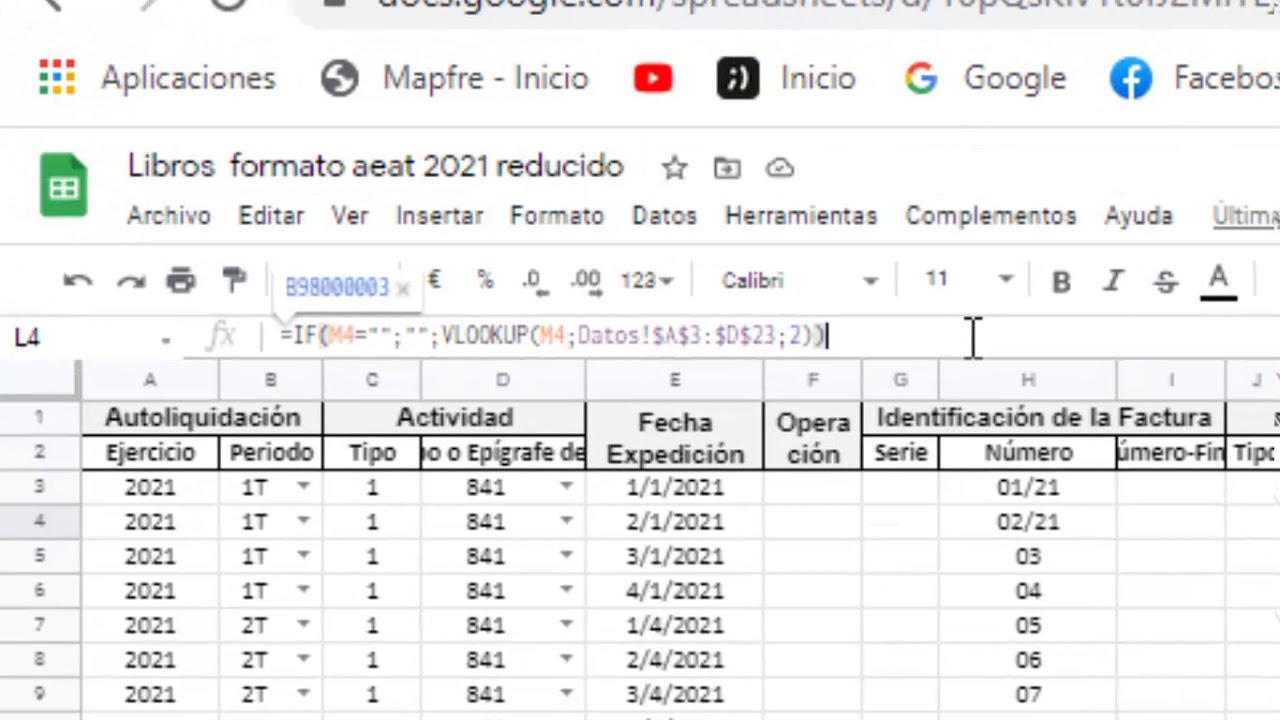Select column H header

click(x=1028, y=380)
